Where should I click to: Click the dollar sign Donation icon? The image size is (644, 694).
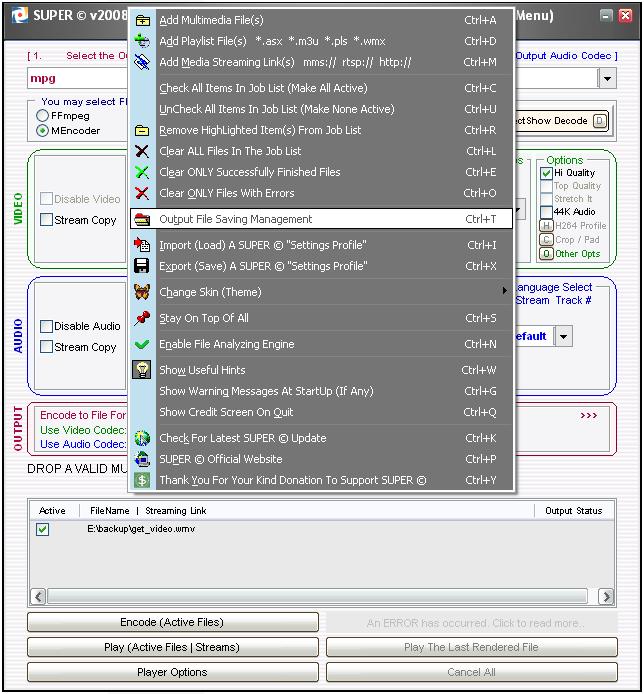142,480
